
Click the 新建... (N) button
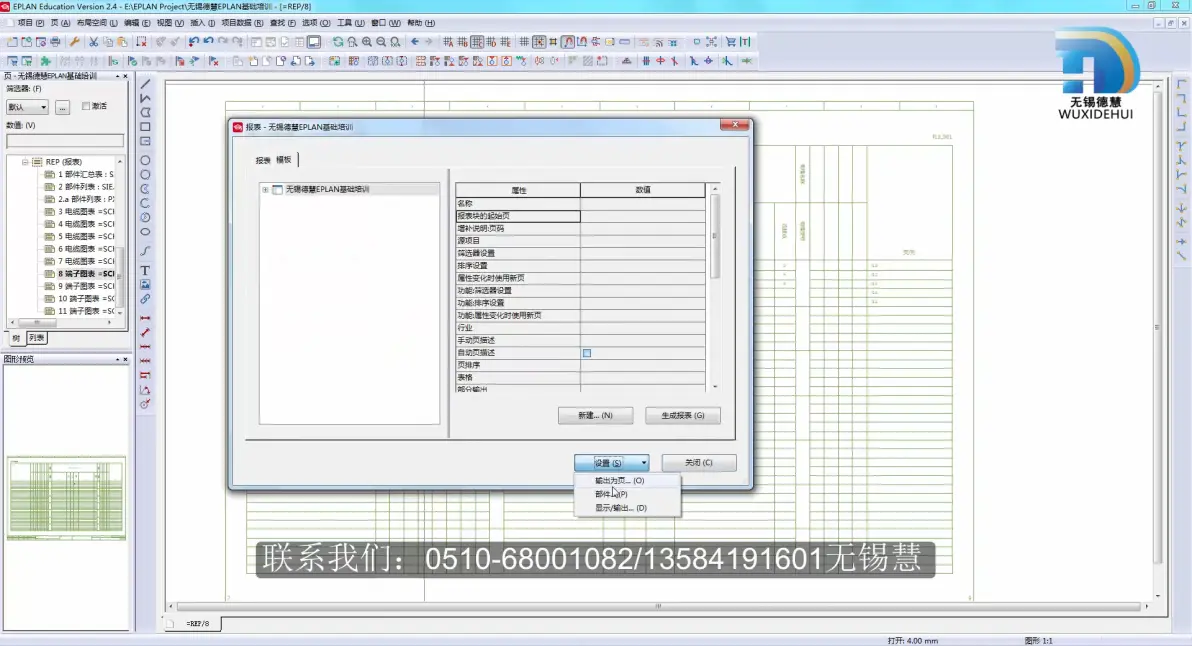coord(595,416)
